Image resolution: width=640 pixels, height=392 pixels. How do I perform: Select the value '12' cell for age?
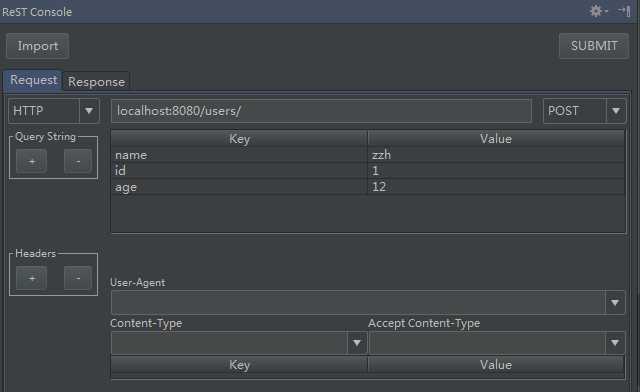point(496,187)
